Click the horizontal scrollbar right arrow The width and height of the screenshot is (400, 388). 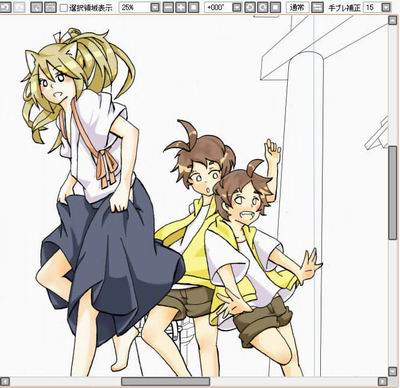click(383, 381)
